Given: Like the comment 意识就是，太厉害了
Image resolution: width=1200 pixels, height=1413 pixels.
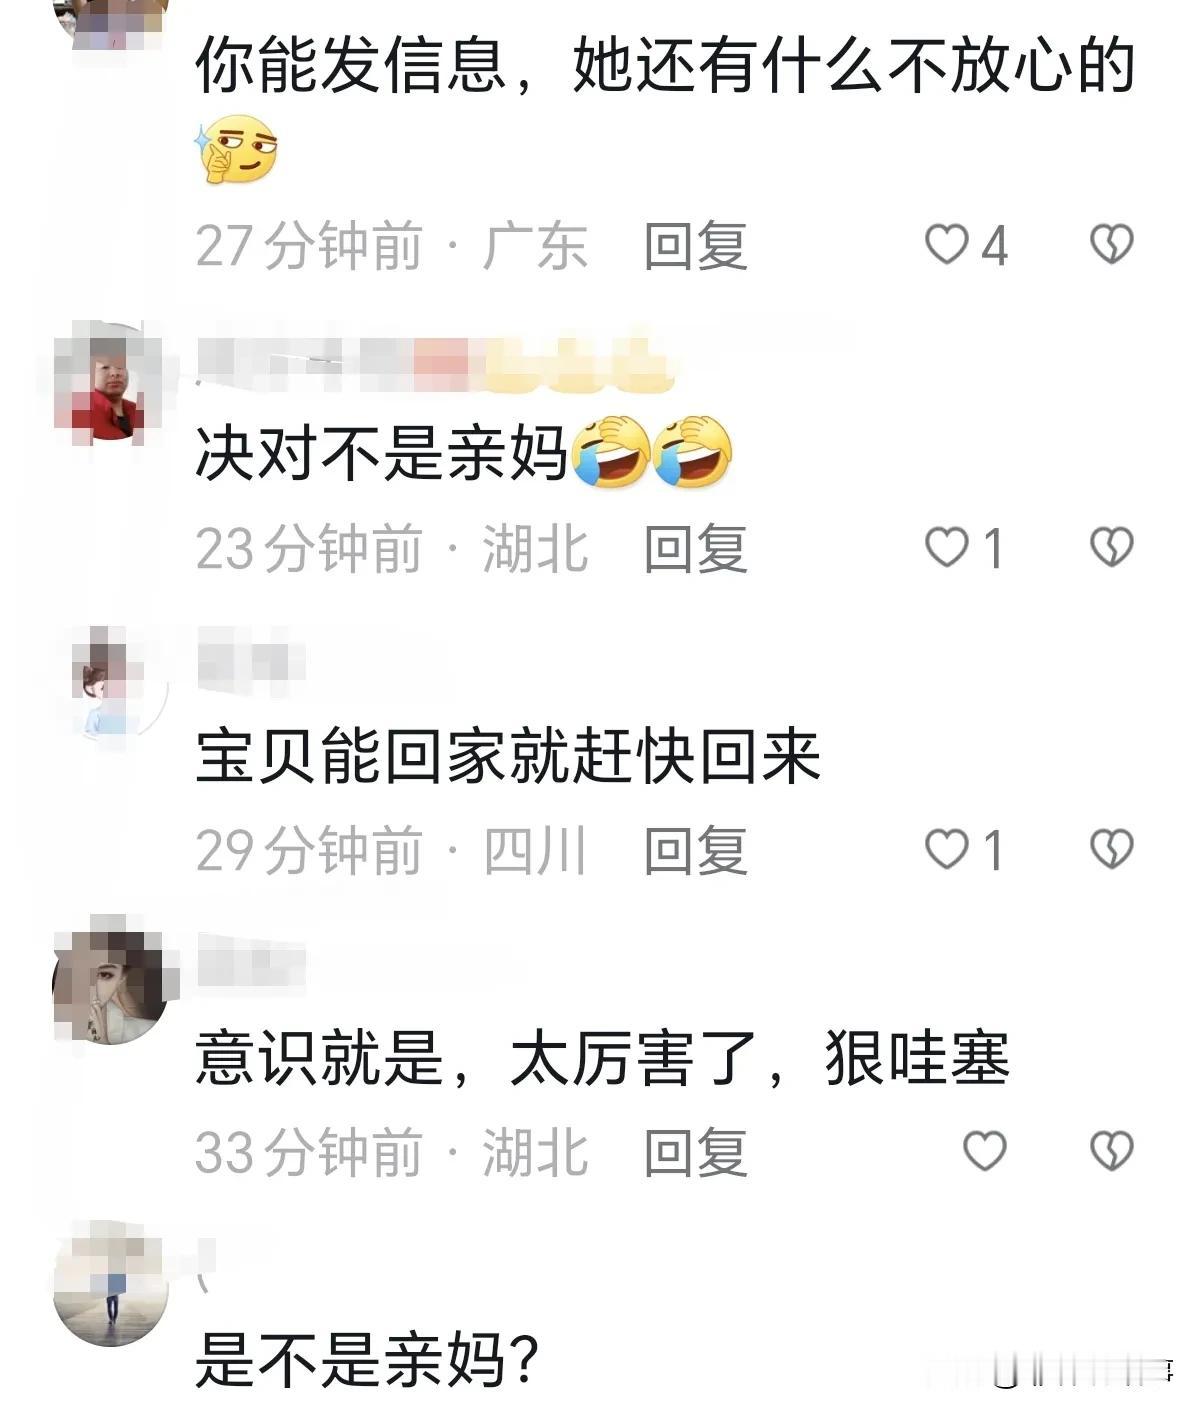Looking at the screenshot, I should [984, 1152].
